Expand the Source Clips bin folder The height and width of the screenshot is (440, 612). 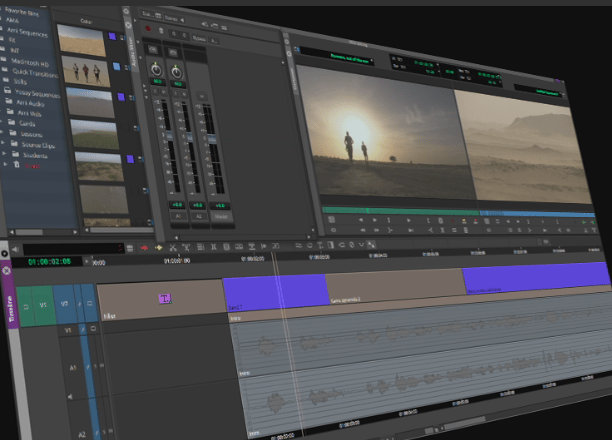coord(2,143)
